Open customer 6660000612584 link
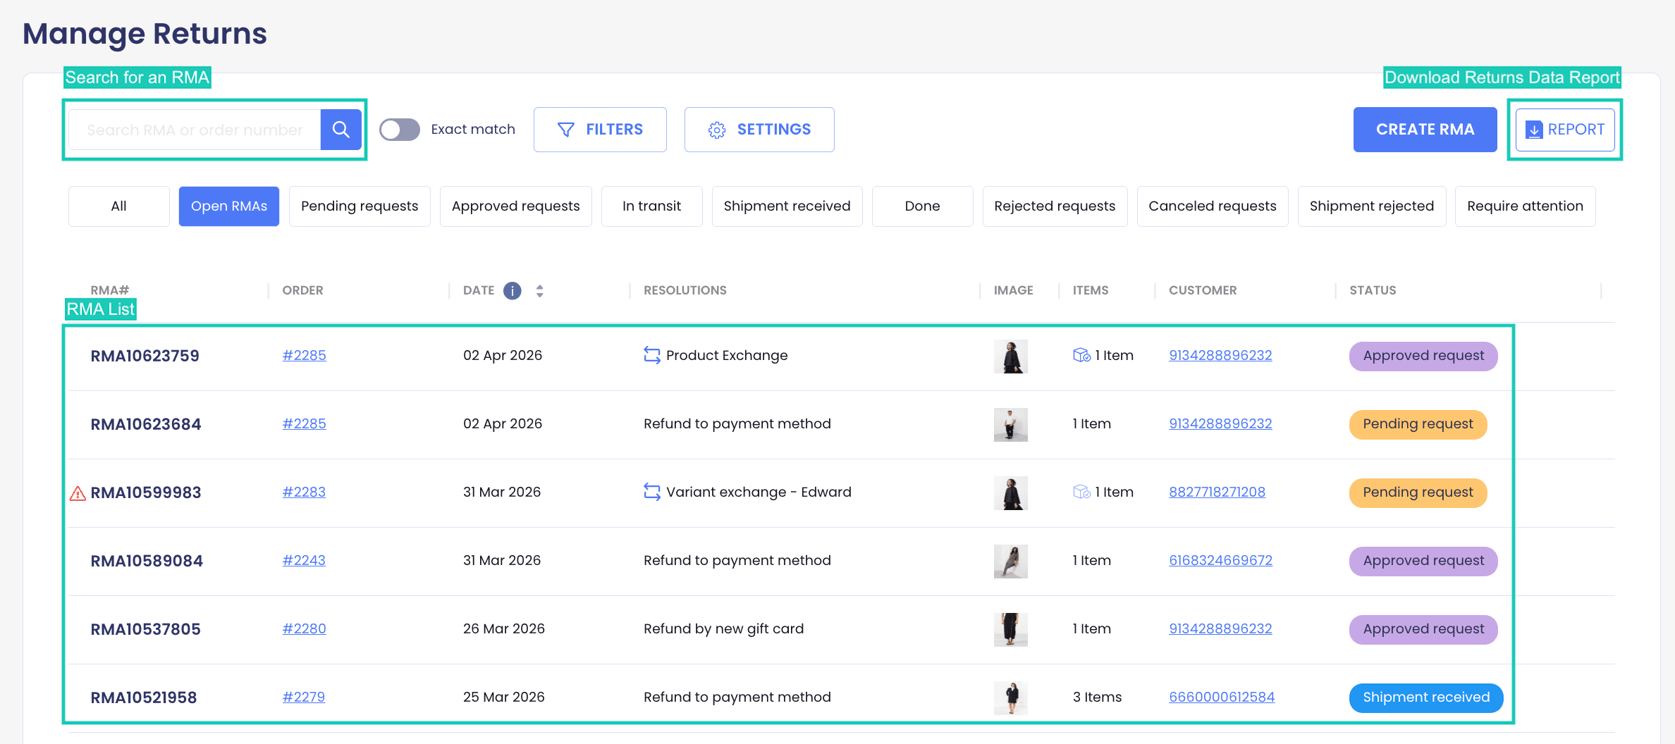This screenshot has width=1675, height=744. pos(1222,697)
